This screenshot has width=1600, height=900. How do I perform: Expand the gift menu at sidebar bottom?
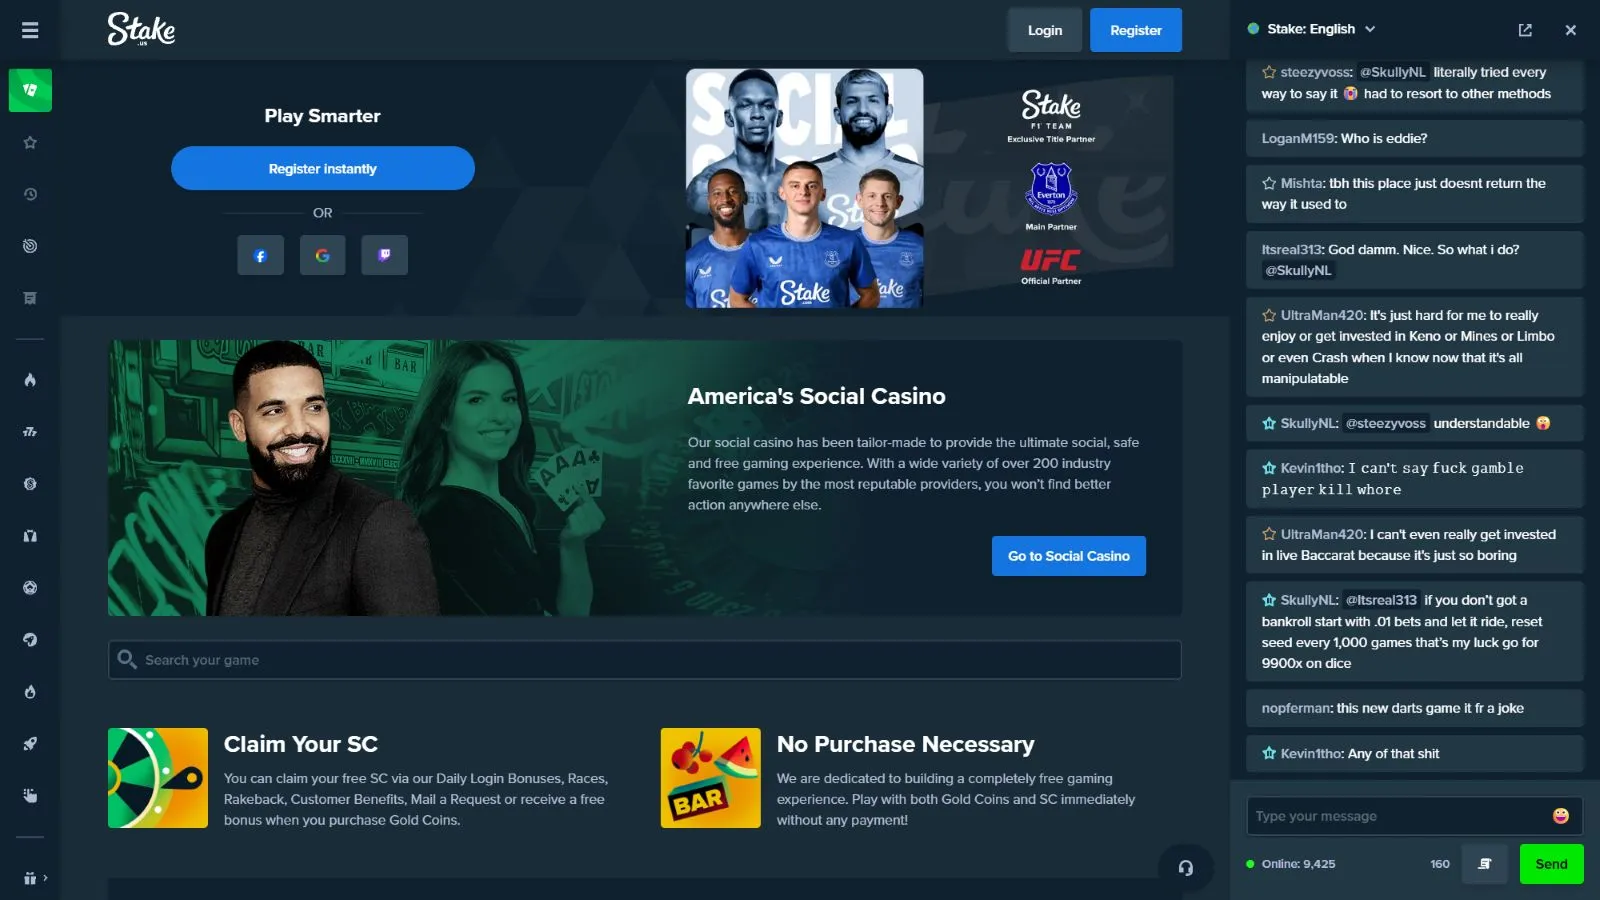34,878
